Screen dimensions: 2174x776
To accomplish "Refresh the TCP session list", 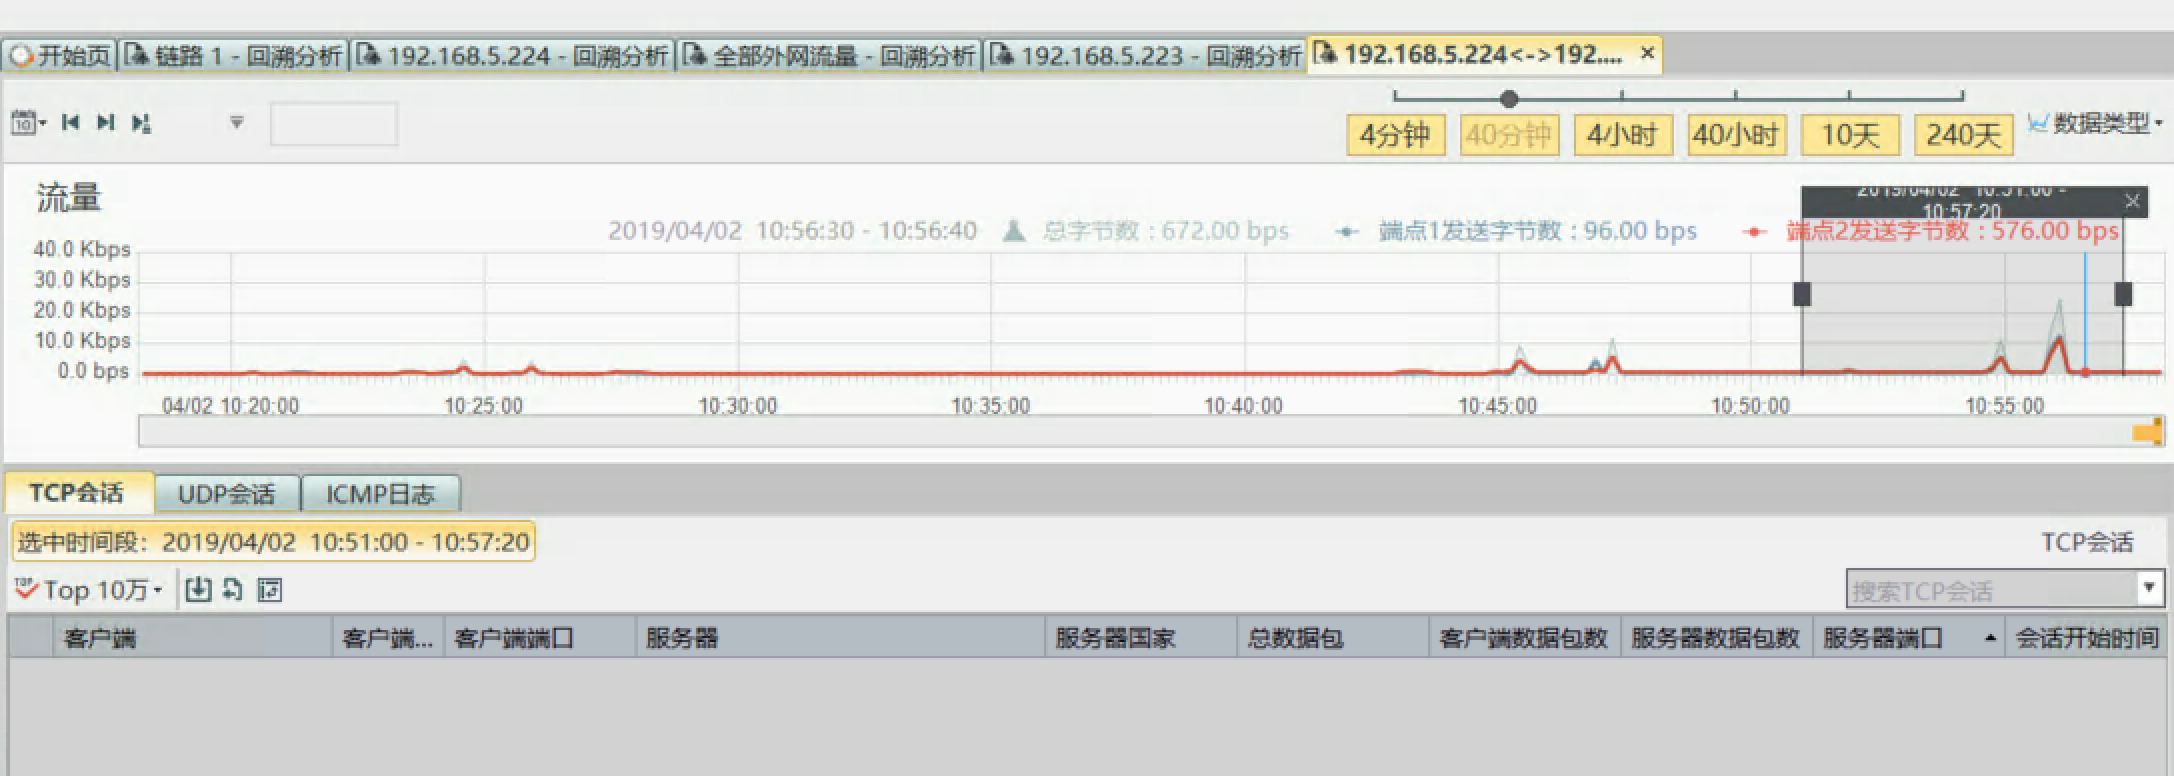I will tap(233, 590).
